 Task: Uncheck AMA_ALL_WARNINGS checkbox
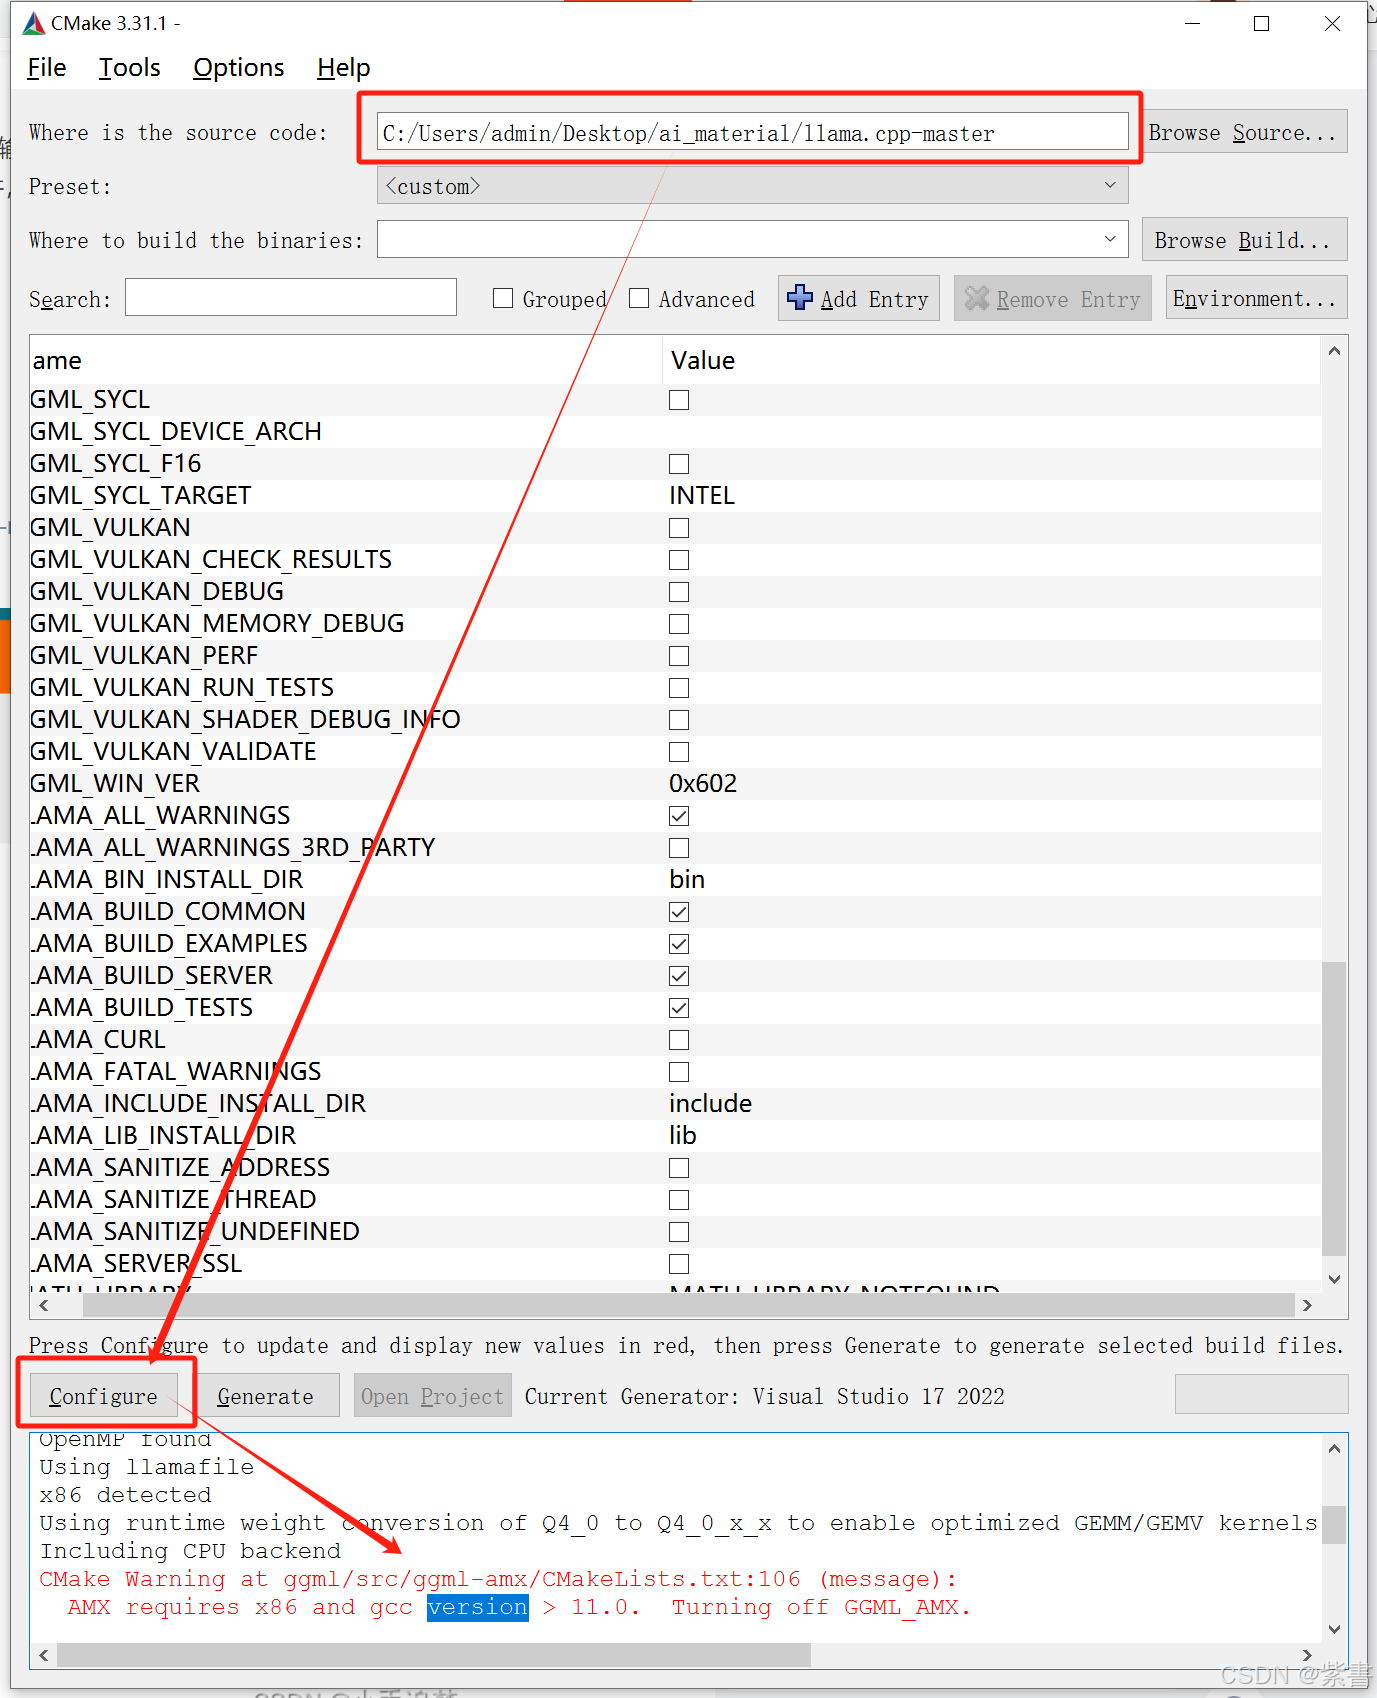[x=679, y=816]
